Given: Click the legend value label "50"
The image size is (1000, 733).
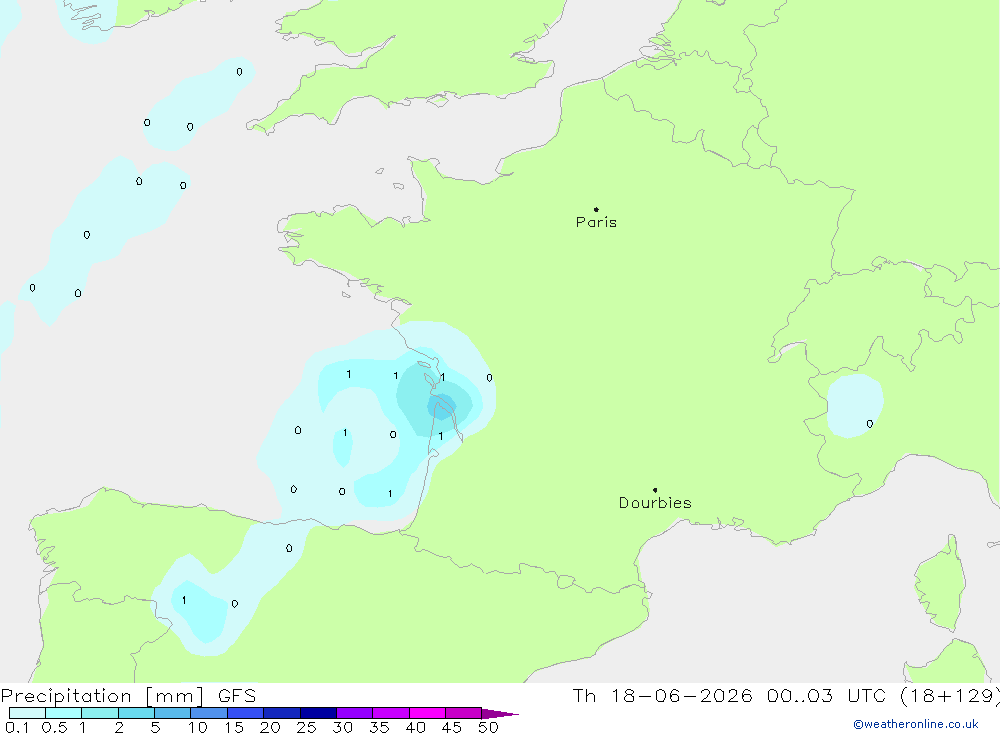Looking at the screenshot, I should tap(488, 727).
